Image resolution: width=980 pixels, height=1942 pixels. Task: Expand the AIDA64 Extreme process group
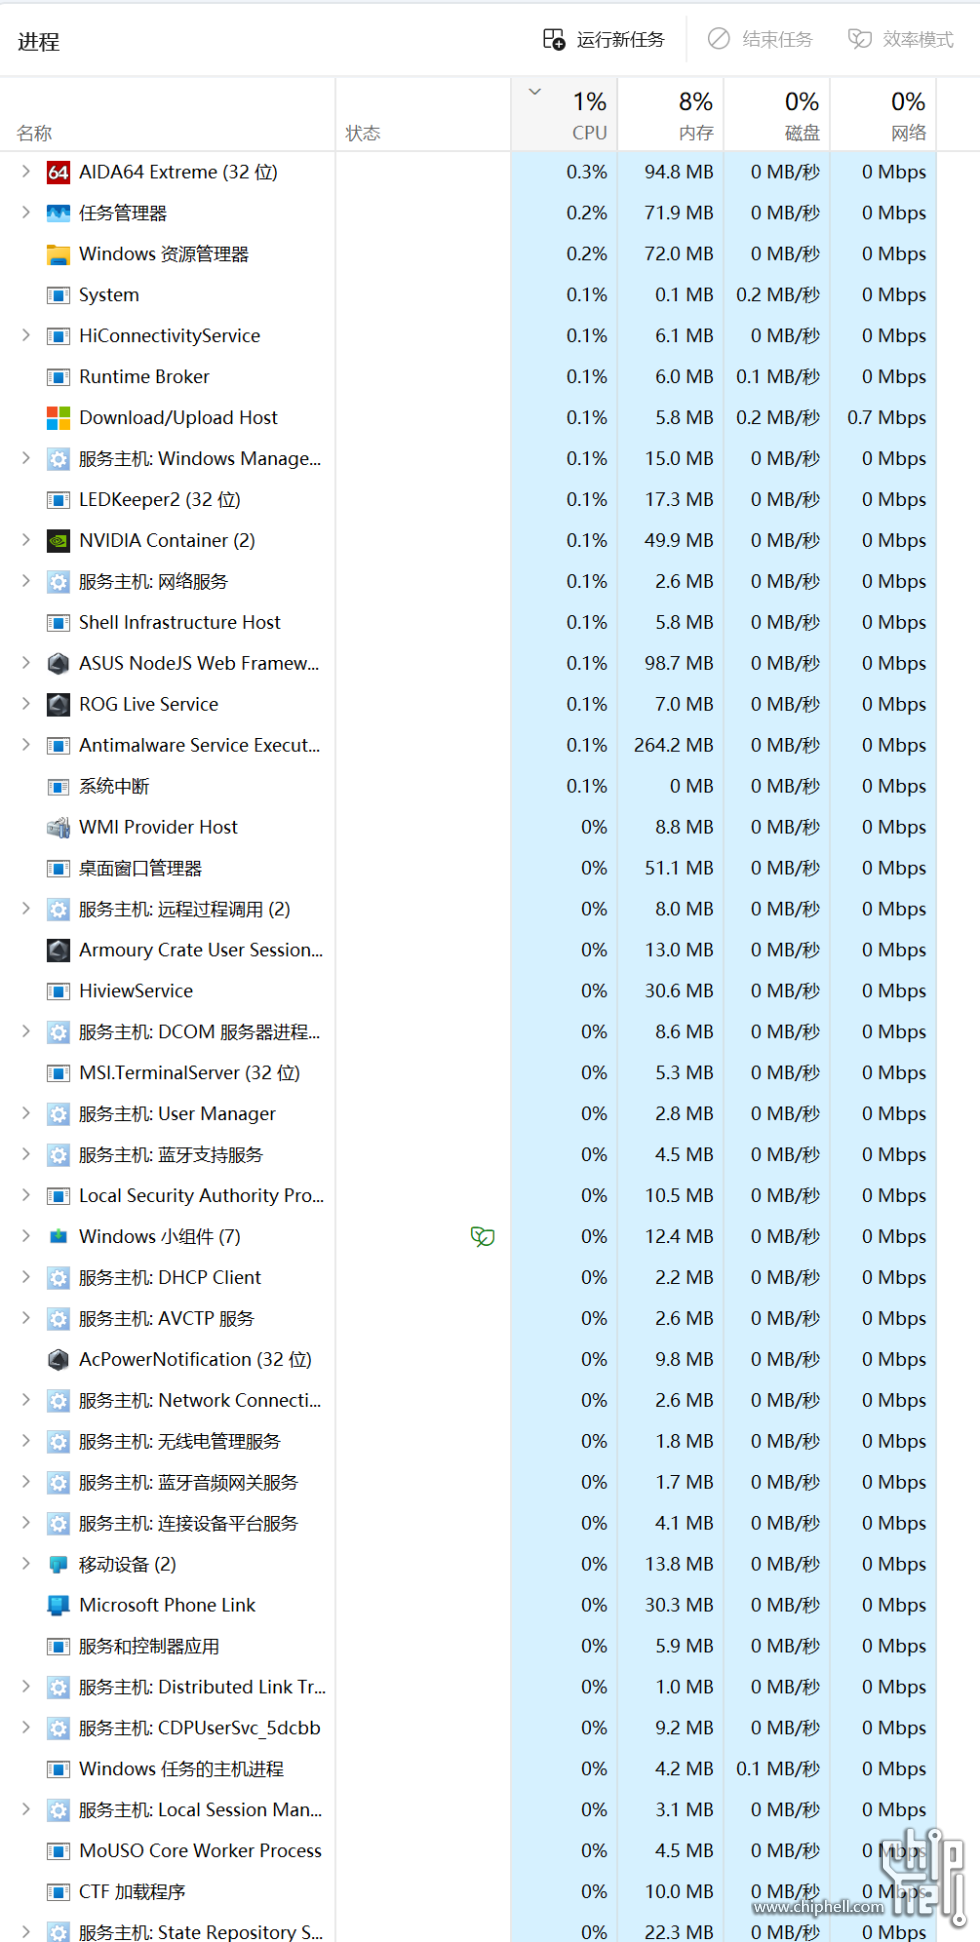point(26,172)
